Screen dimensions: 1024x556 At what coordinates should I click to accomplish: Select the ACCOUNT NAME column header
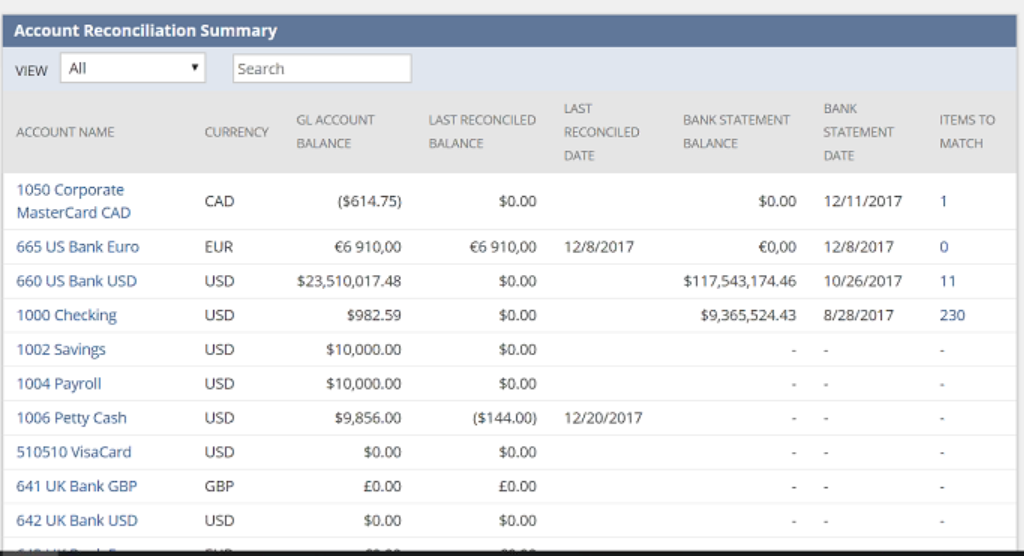tap(65, 132)
